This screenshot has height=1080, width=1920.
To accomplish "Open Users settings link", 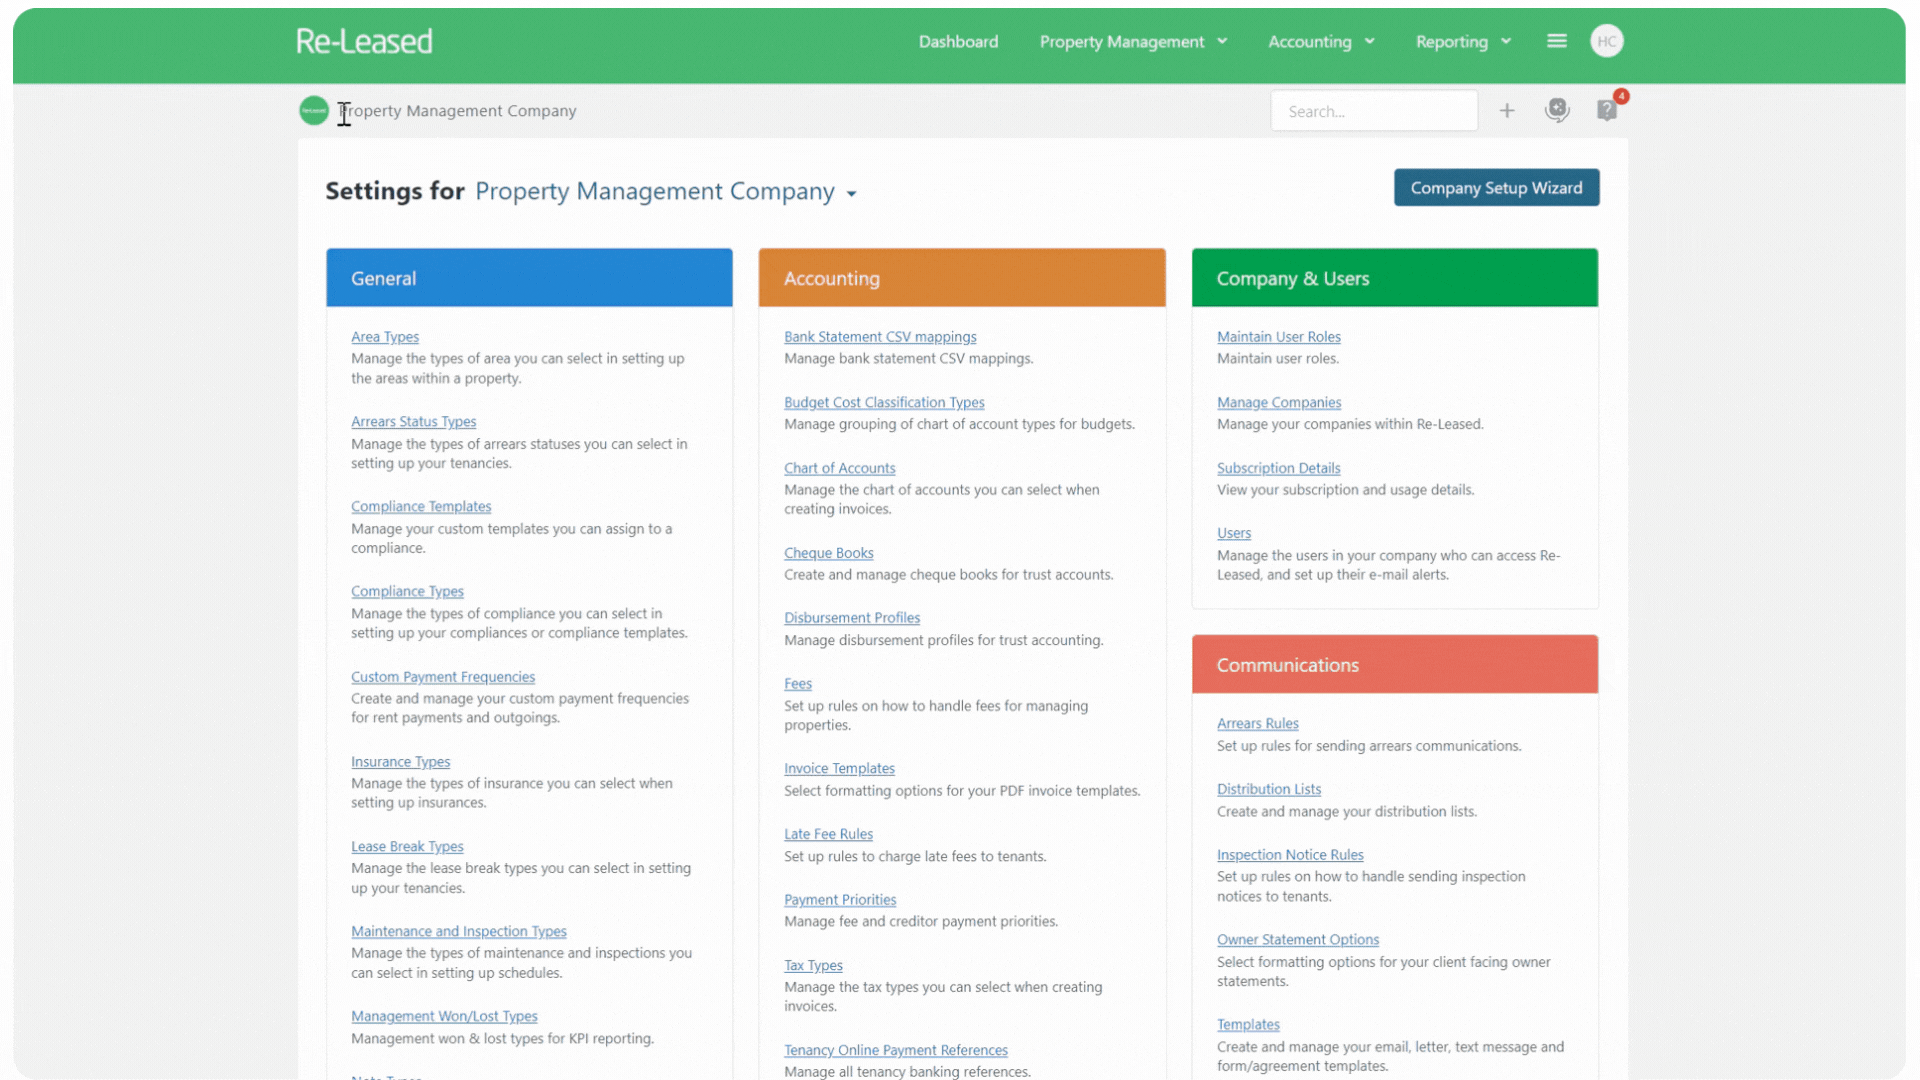I will (1233, 533).
